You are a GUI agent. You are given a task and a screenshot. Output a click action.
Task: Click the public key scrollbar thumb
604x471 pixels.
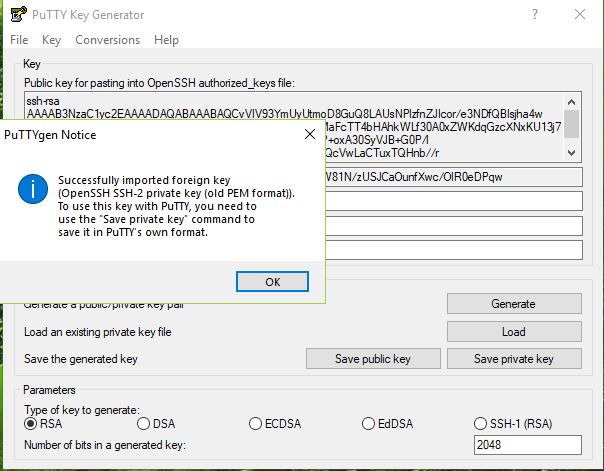(x=572, y=124)
